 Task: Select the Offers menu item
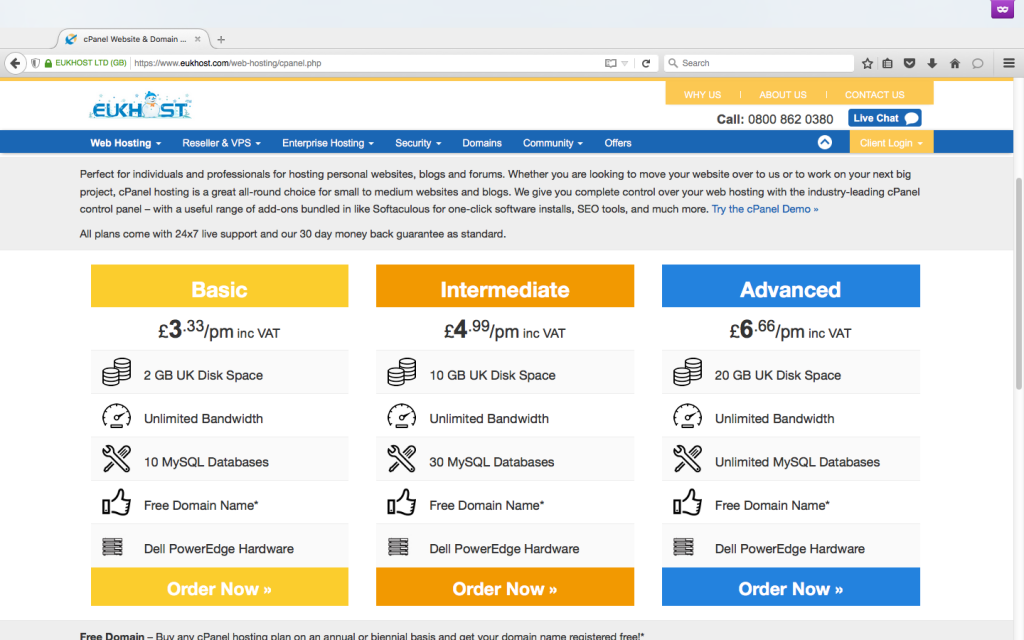click(618, 143)
